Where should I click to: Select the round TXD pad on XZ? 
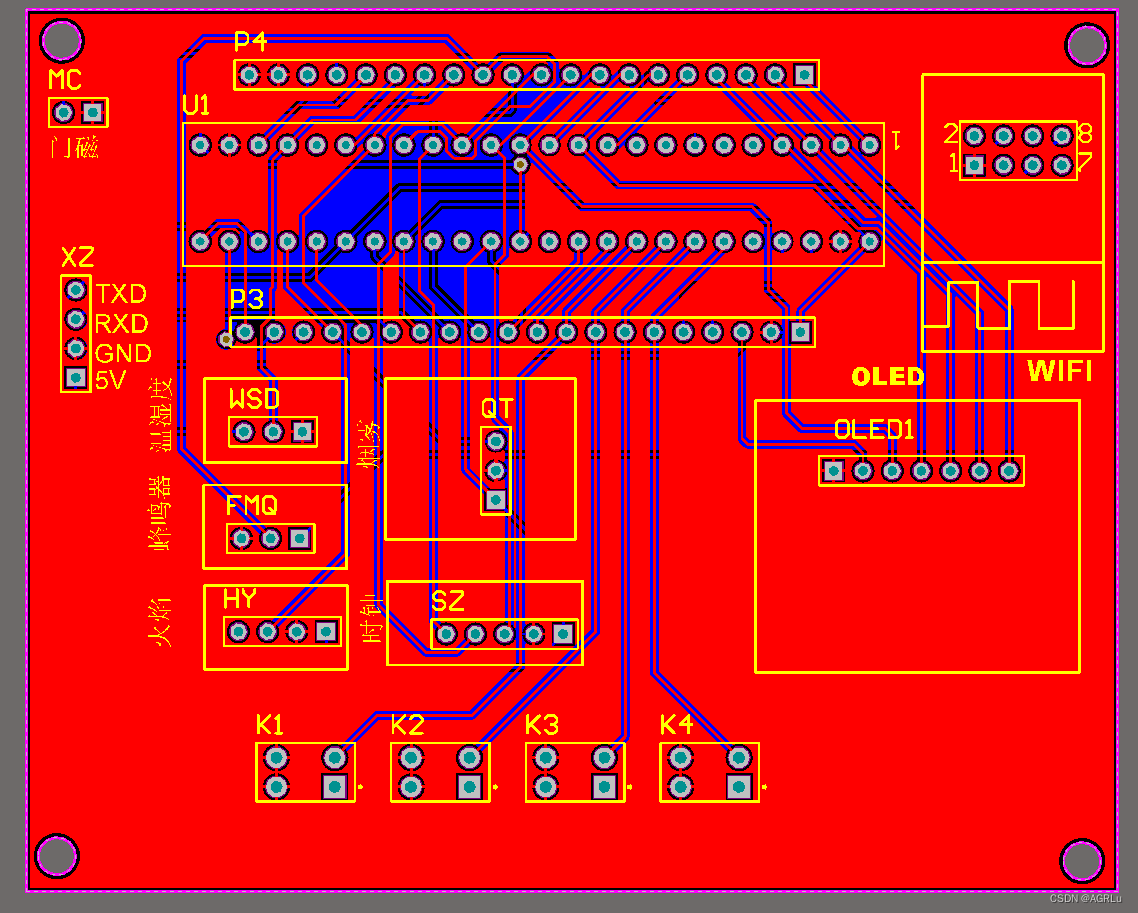coord(75,290)
